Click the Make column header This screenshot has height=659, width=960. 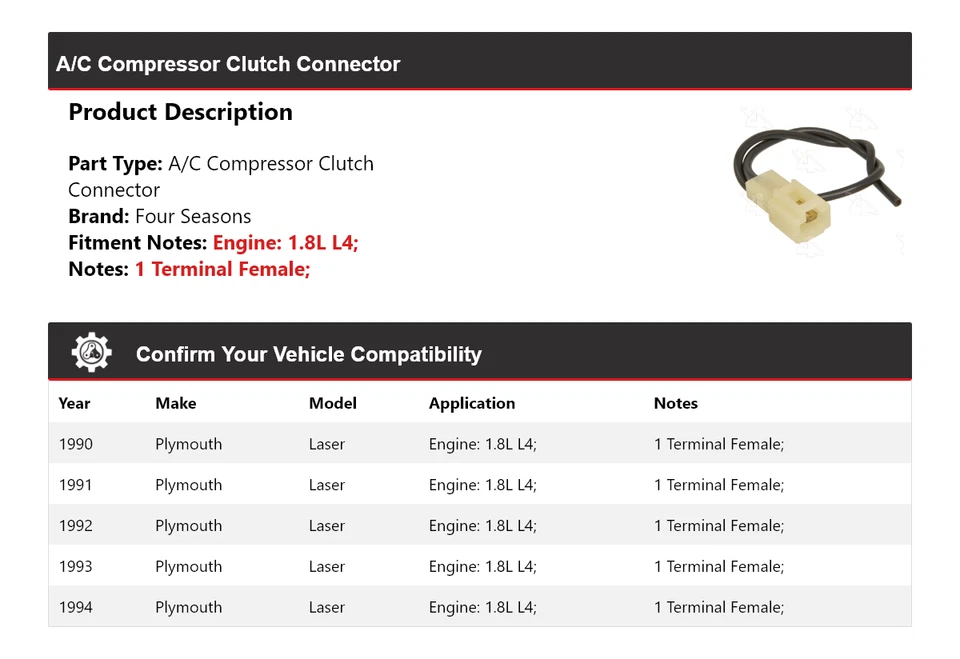click(175, 403)
